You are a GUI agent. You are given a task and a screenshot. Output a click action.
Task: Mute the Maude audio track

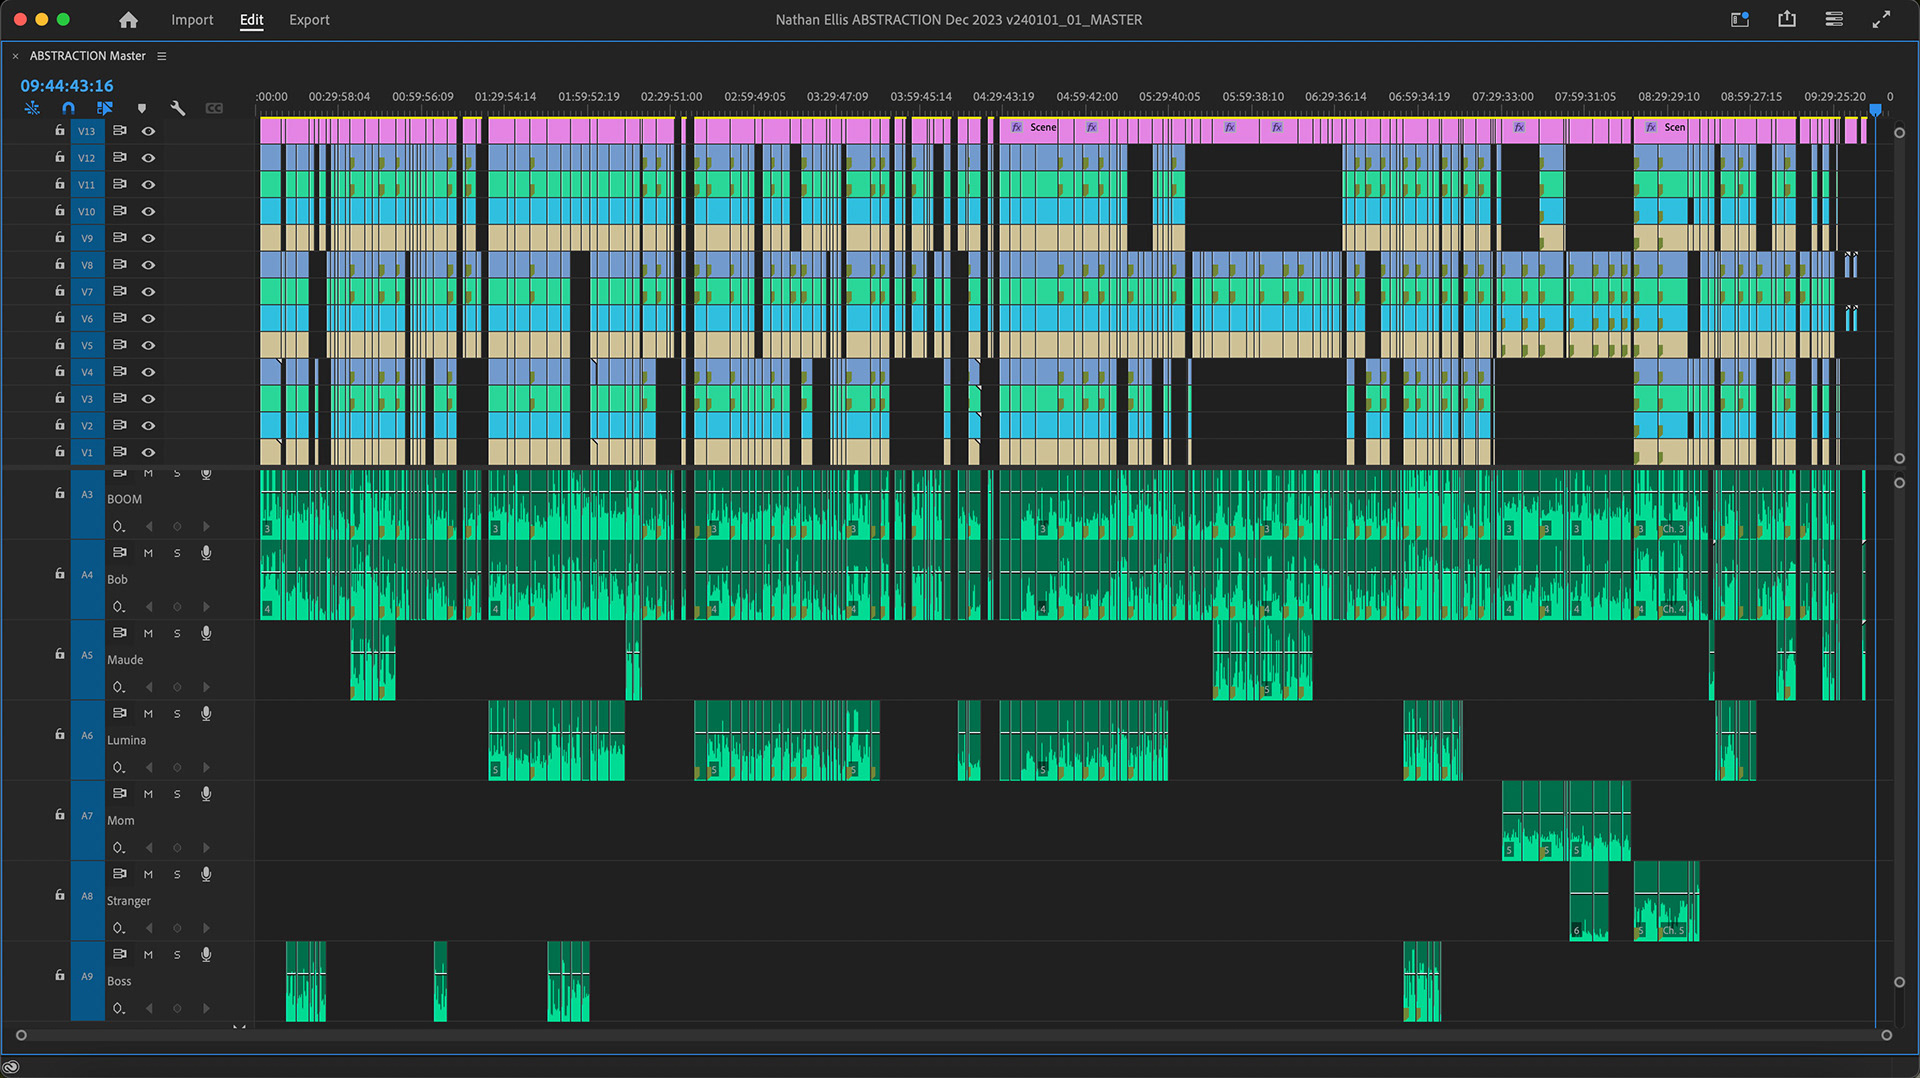pyautogui.click(x=148, y=633)
